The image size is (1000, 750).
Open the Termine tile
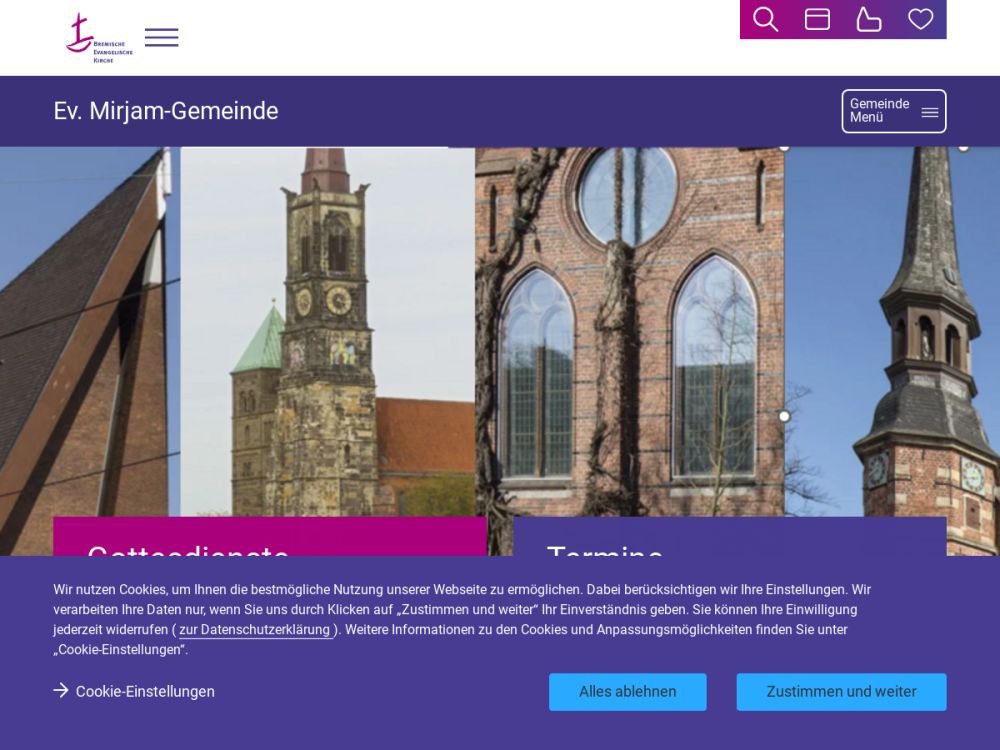click(x=729, y=537)
